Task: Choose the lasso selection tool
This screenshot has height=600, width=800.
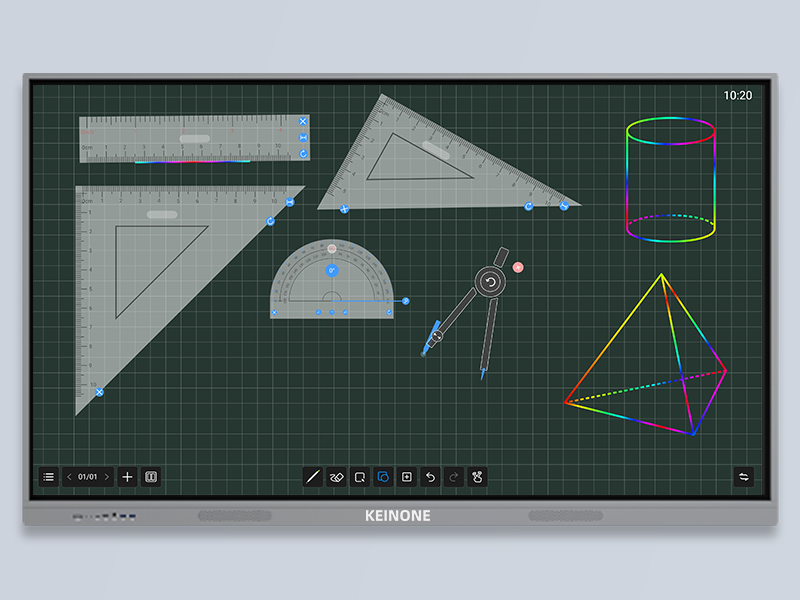Action: (360, 477)
